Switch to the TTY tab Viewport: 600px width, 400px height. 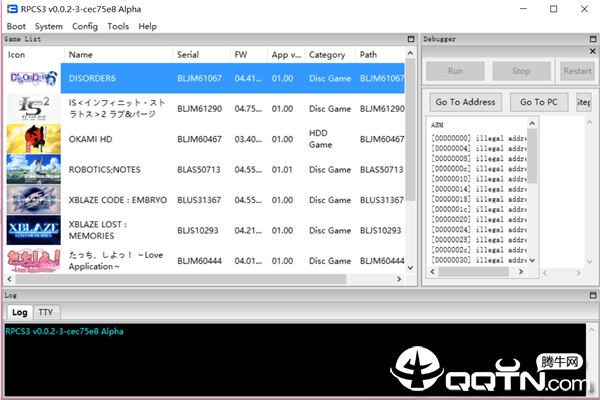click(x=46, y=312)
